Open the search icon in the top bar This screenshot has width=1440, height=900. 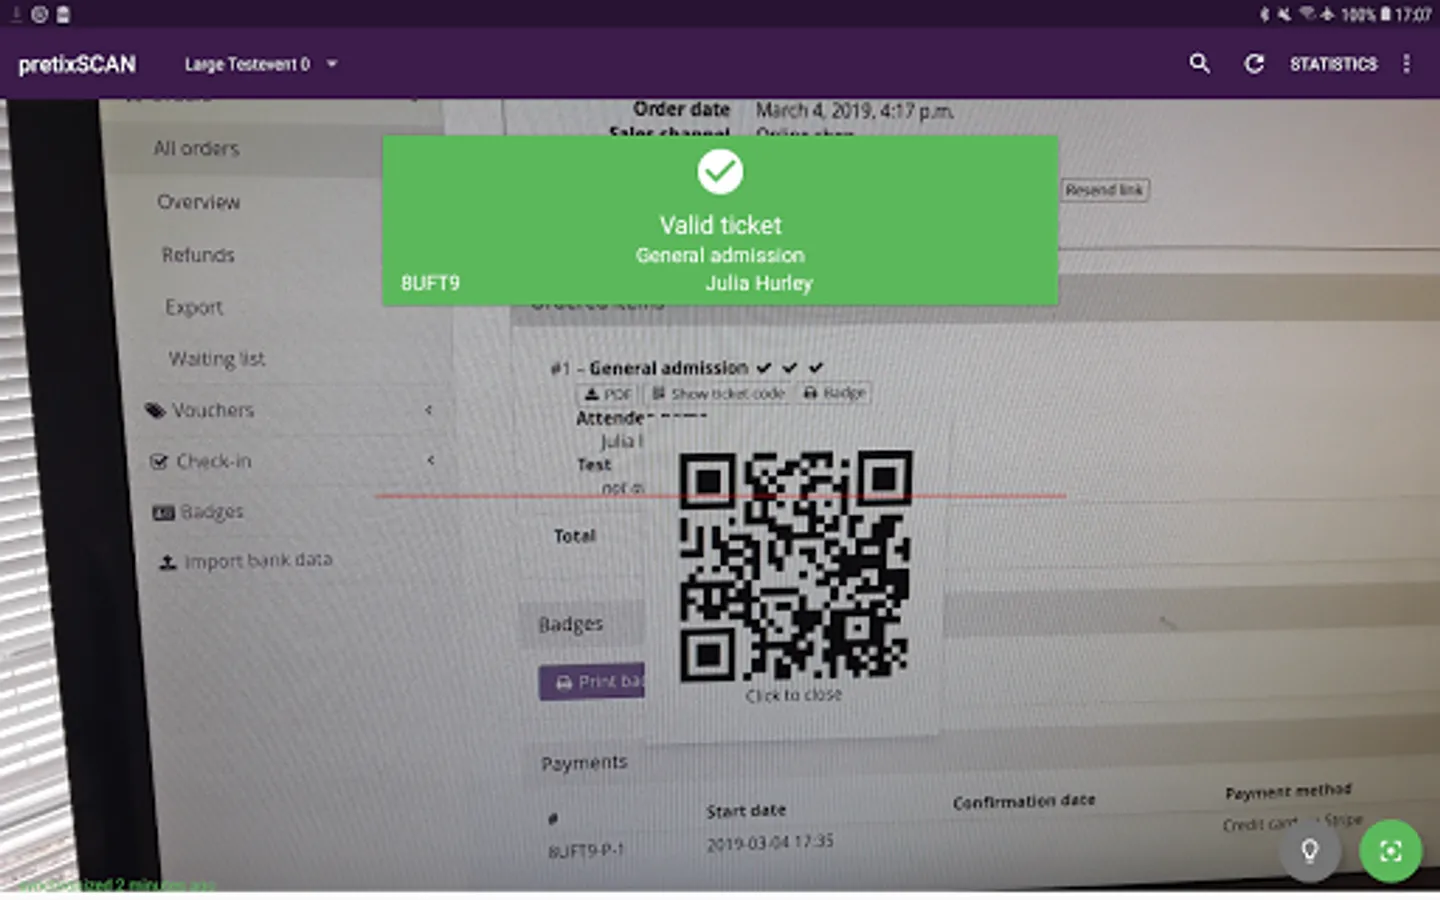point(1199,64)
